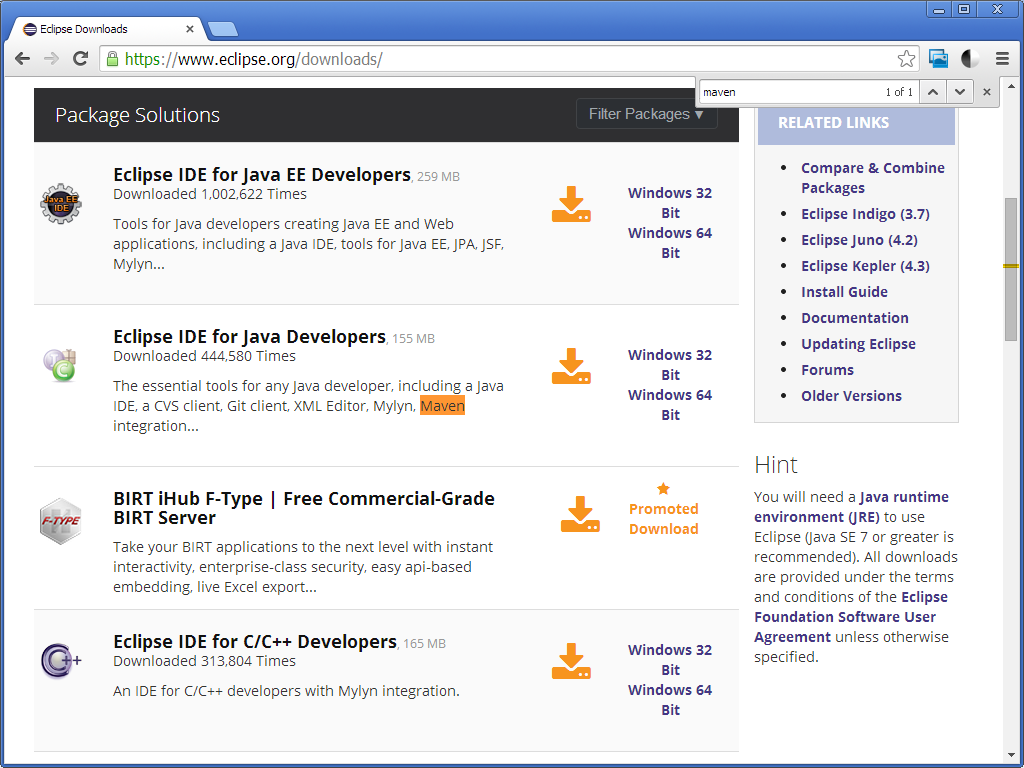Click the Java EE IDE gear logo
The width and height of the screenshot is (1024, 768).
pyautogui.click(x=60, y=204)
